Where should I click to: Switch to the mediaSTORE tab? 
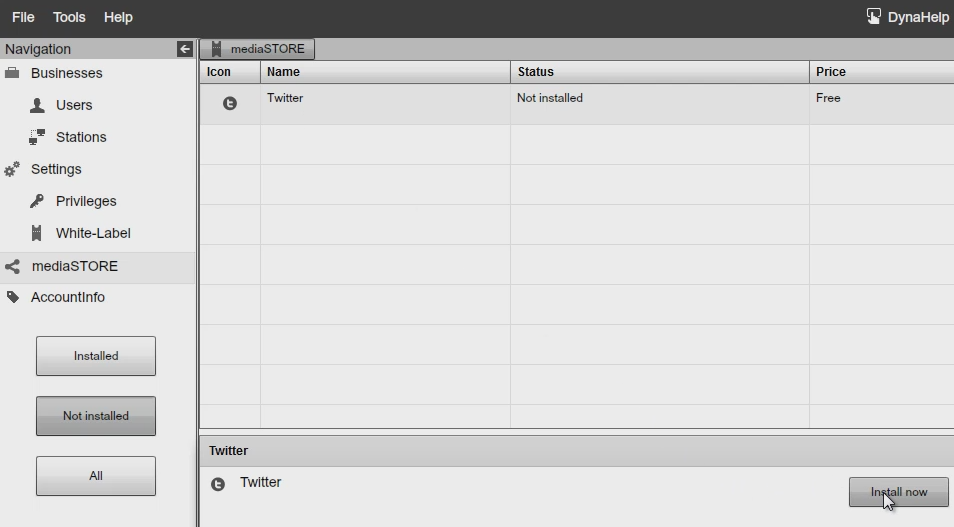[258, 49]
